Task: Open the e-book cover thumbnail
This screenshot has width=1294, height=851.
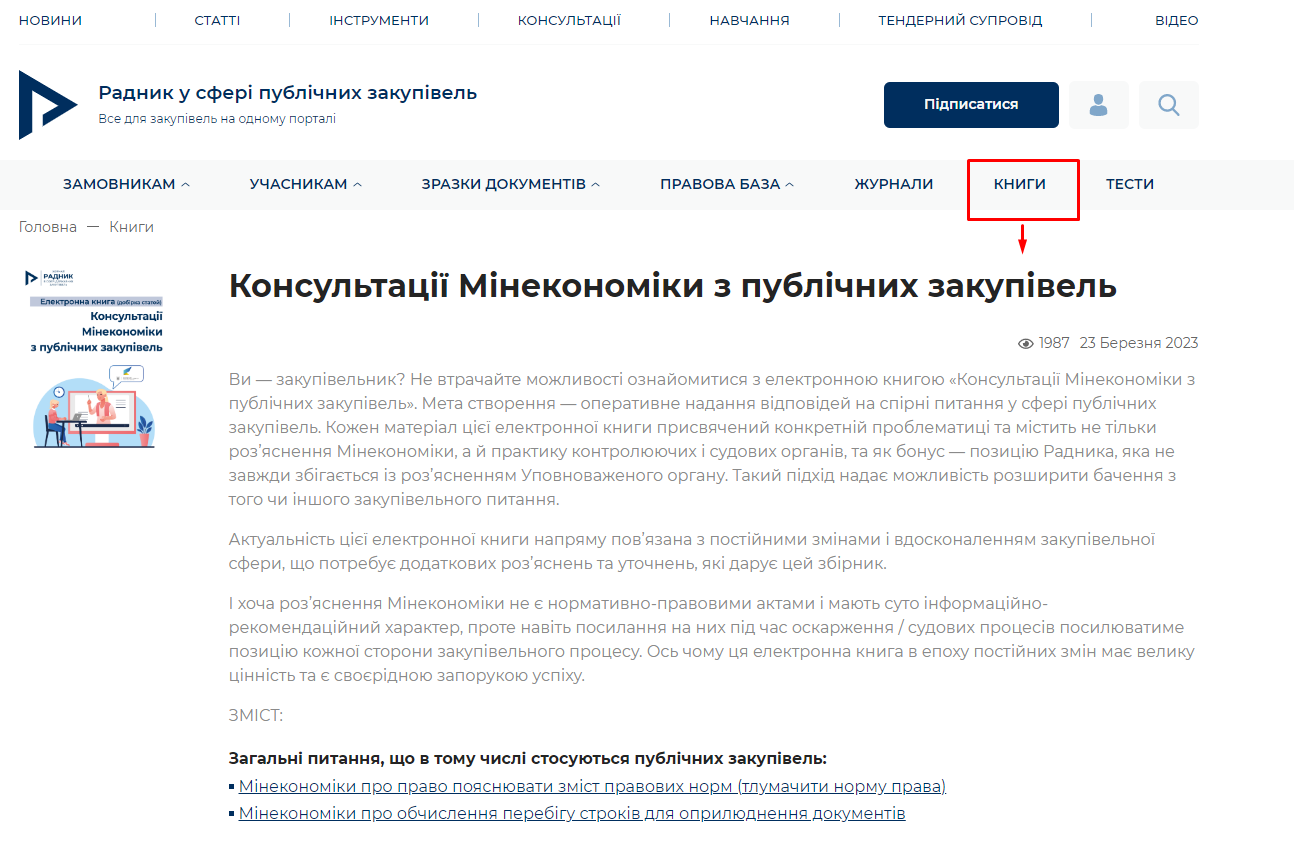Action: pos(95,358)
